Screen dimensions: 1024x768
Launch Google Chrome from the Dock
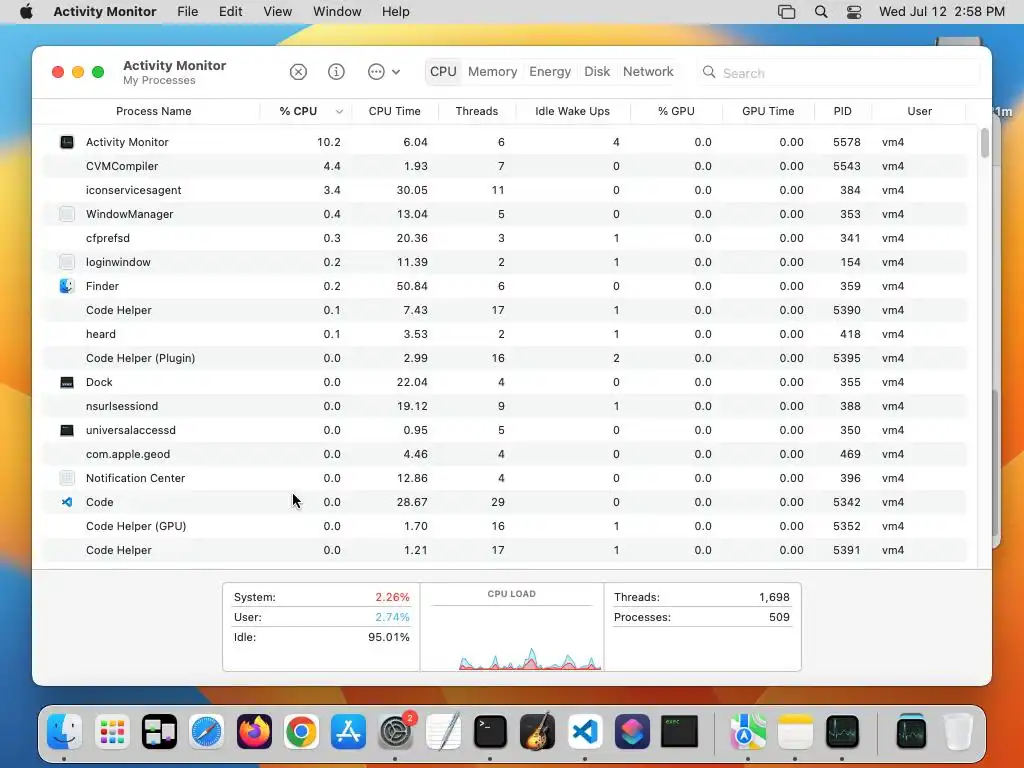[301, 731]
